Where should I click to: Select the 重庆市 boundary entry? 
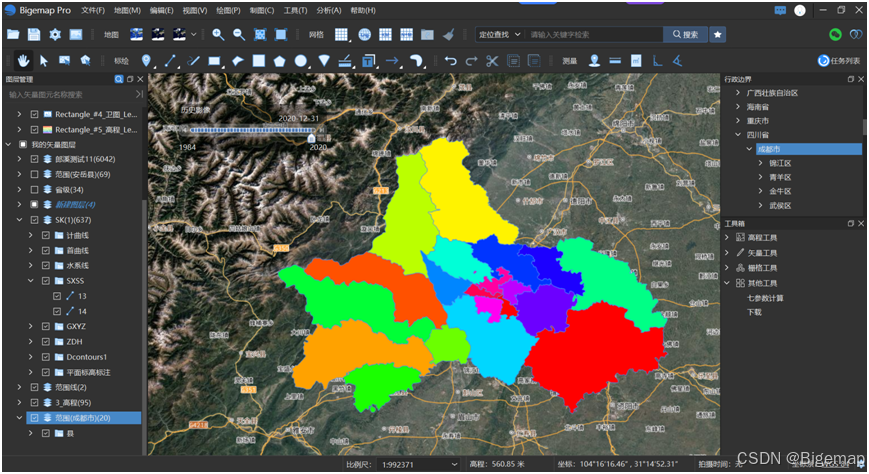click(758, 121)
